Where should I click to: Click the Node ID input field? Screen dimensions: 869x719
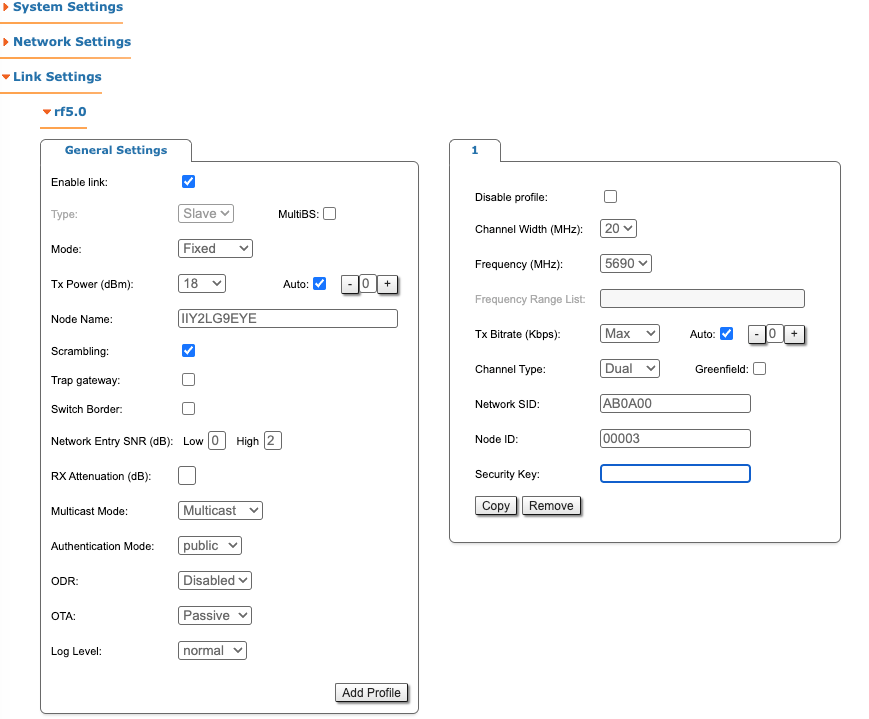tap(675, 438)
